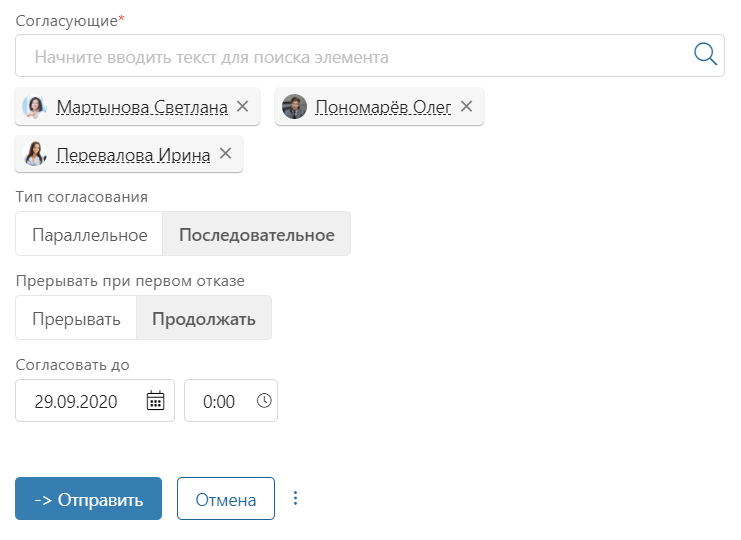The image size is (741, 540).
Task: Click Пономарёв Олег avatar
Action: click(294, 107)
